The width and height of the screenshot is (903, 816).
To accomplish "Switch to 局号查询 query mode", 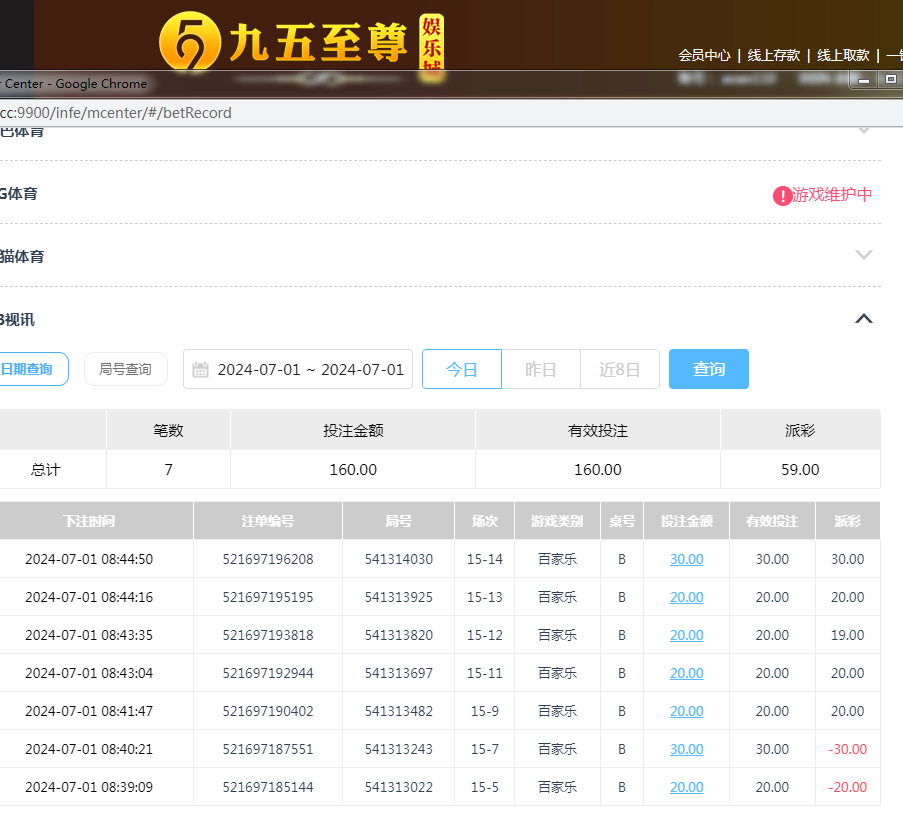I will tap(125, 369).
